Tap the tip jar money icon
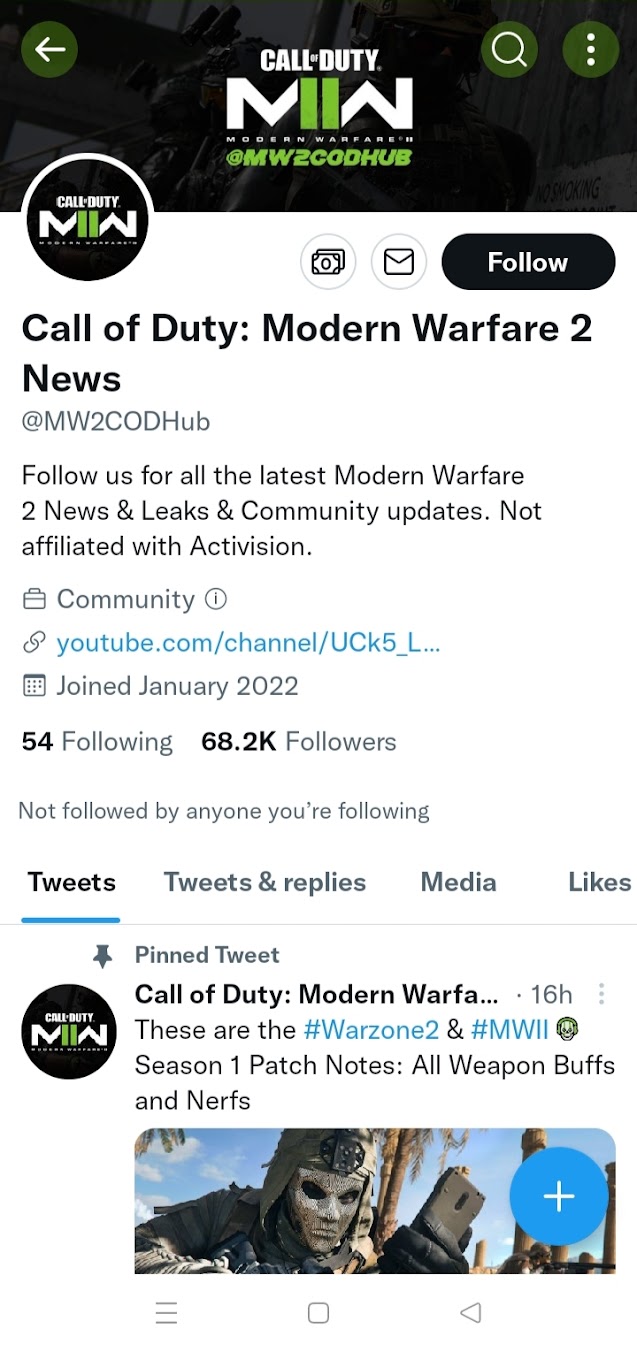This screenshot has height=1352, width=637. click(x=328, y=262)
